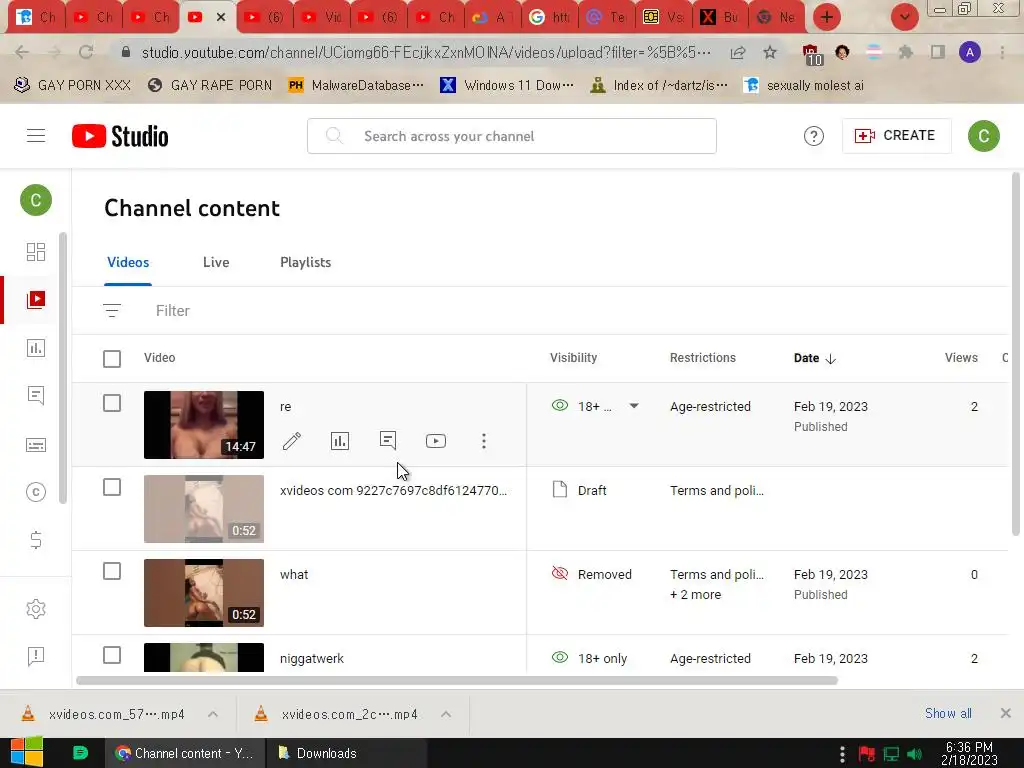Open Subtitles from the sidebar

(x=36, y=445)
